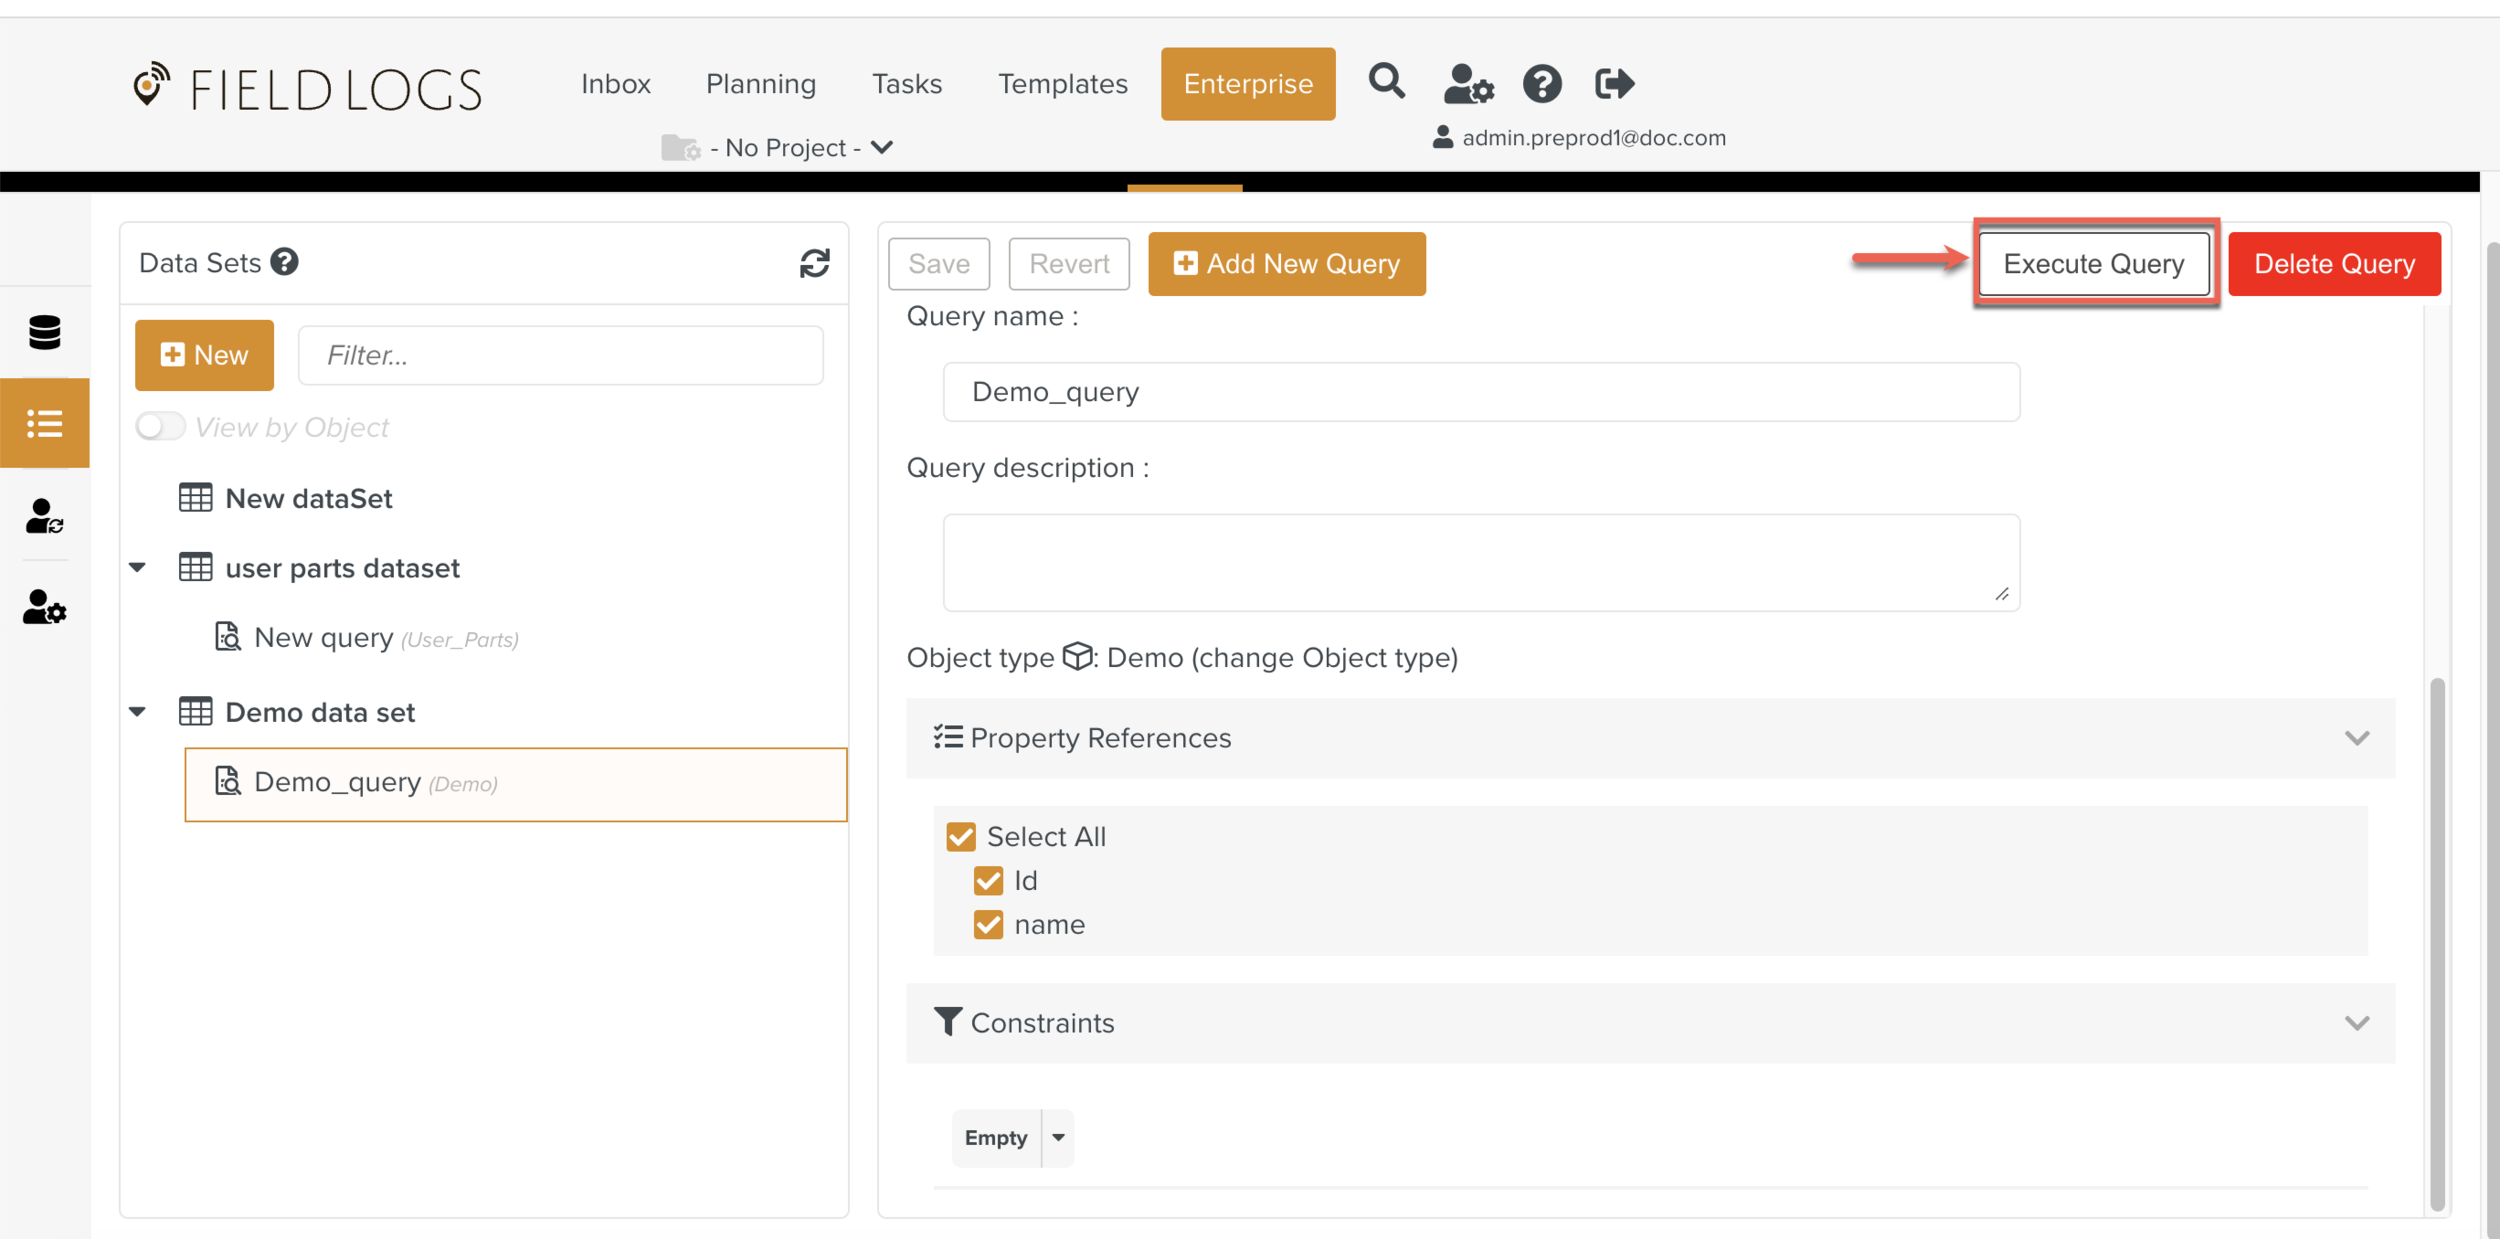Uncheck the name property checkbox
The image size is (2500, 1239).
pos(988,925)
